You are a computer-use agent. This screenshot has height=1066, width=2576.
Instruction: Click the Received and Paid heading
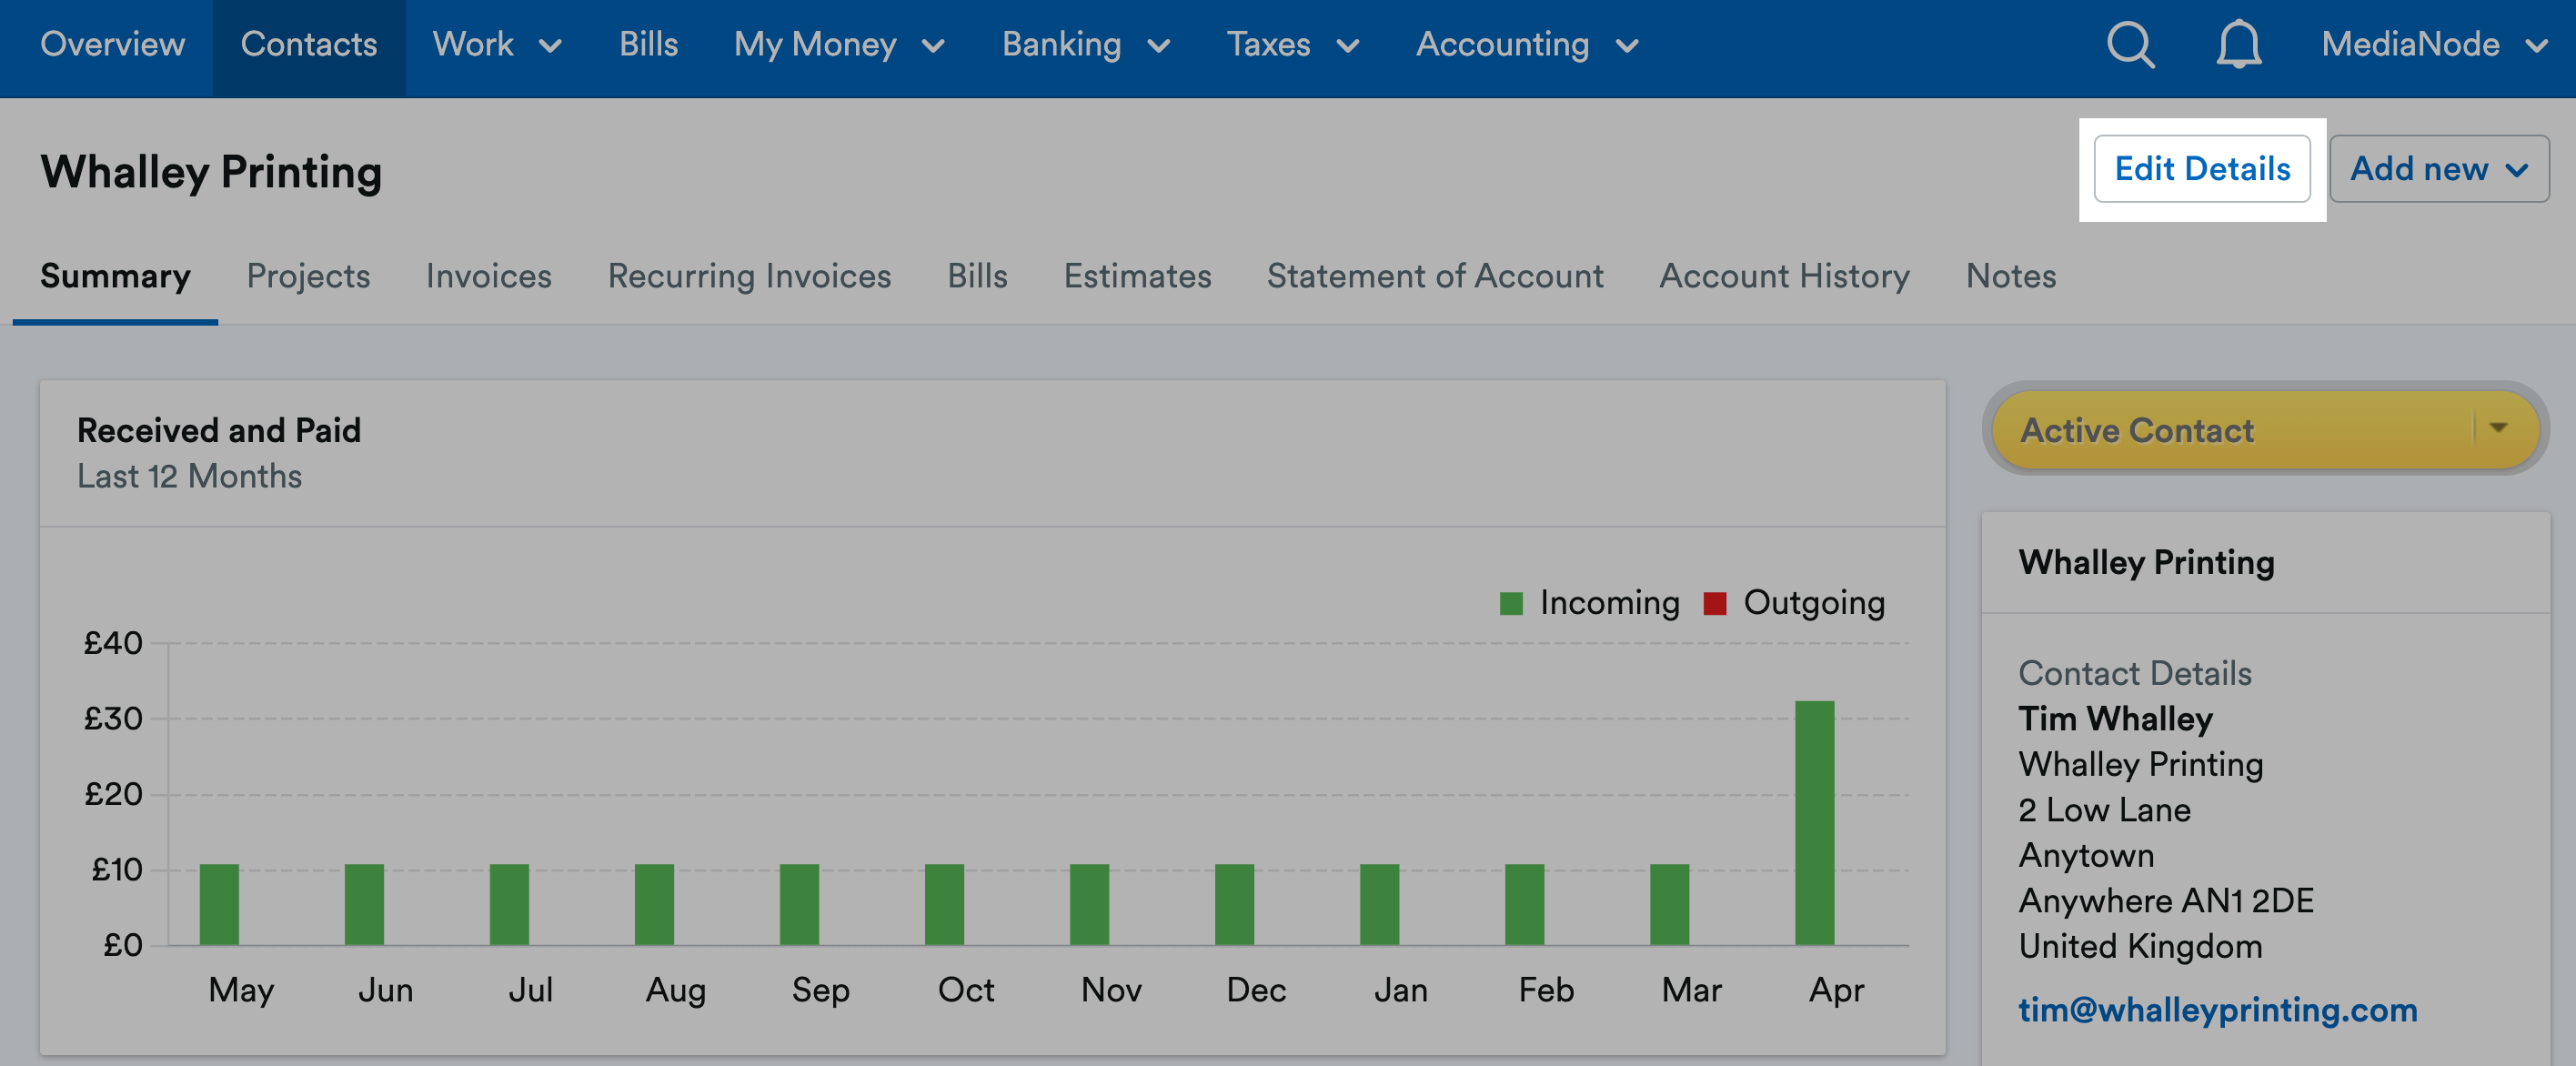(219, 430)
